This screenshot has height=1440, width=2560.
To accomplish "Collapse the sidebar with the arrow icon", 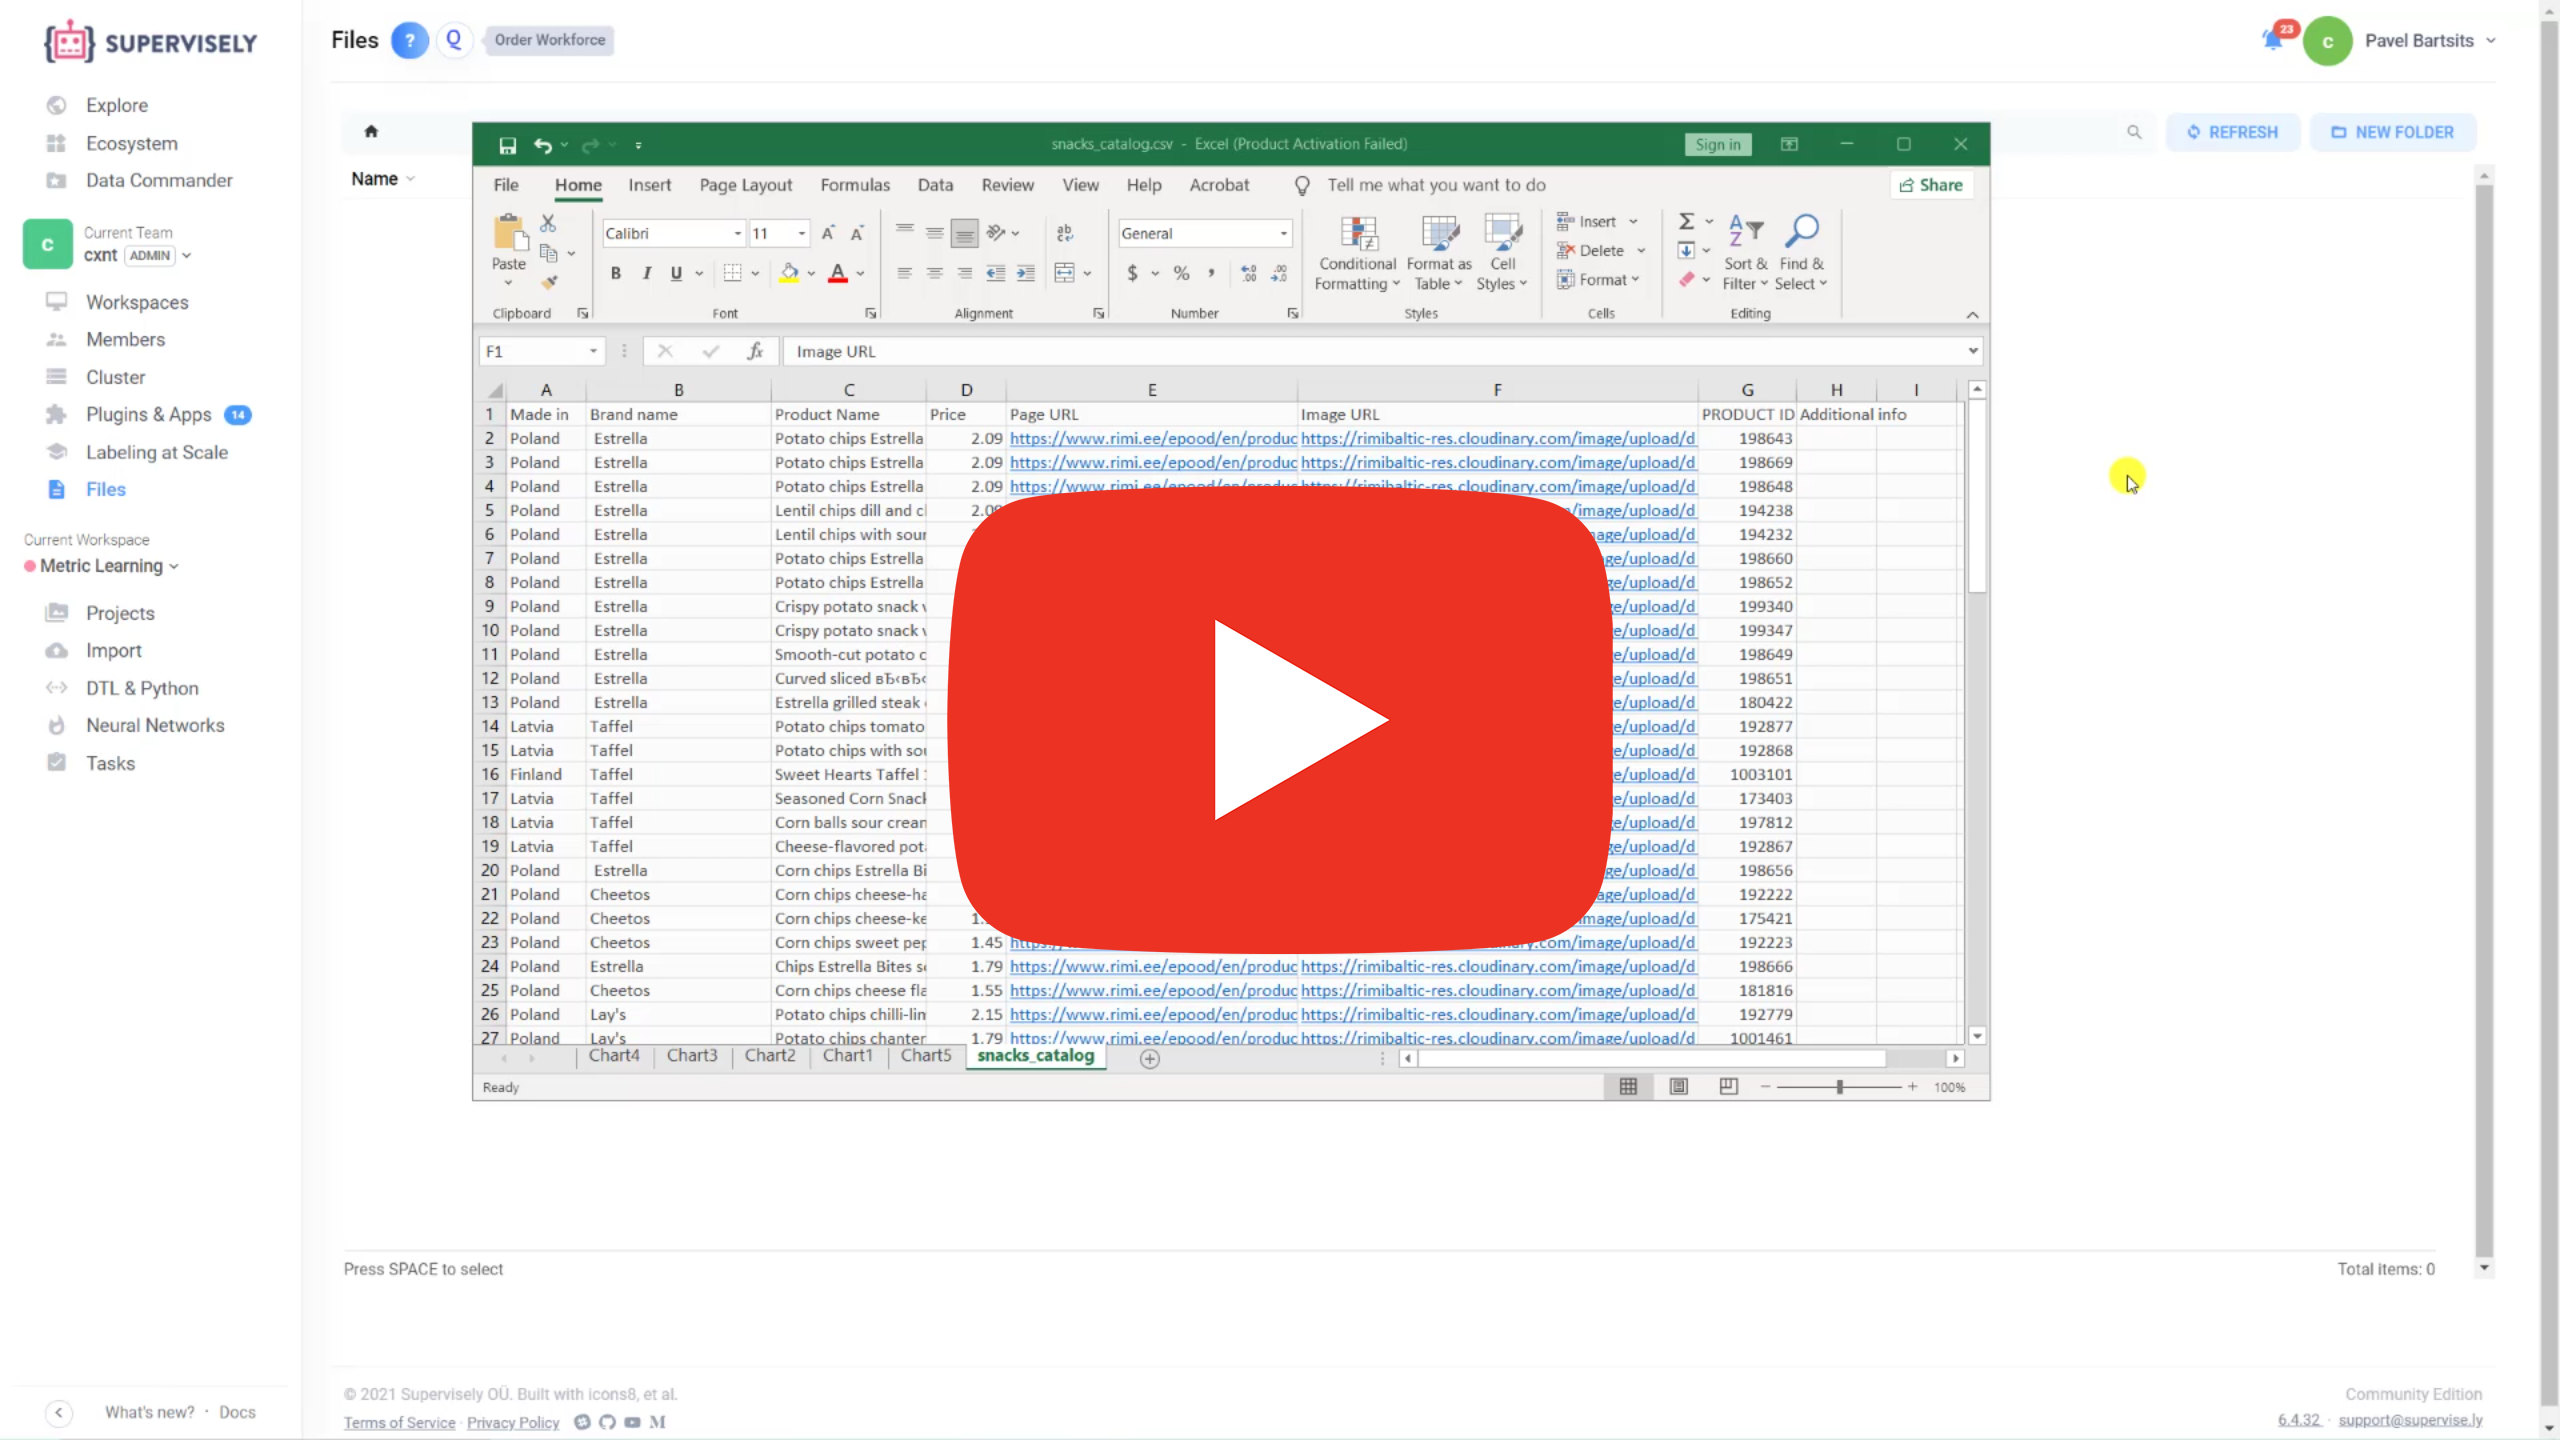I will [58, 1412].
